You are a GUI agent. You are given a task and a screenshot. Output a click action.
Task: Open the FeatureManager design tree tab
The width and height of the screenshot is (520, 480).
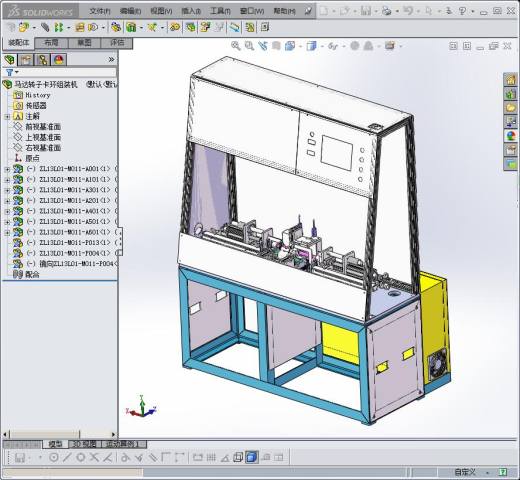coord(10,60)
